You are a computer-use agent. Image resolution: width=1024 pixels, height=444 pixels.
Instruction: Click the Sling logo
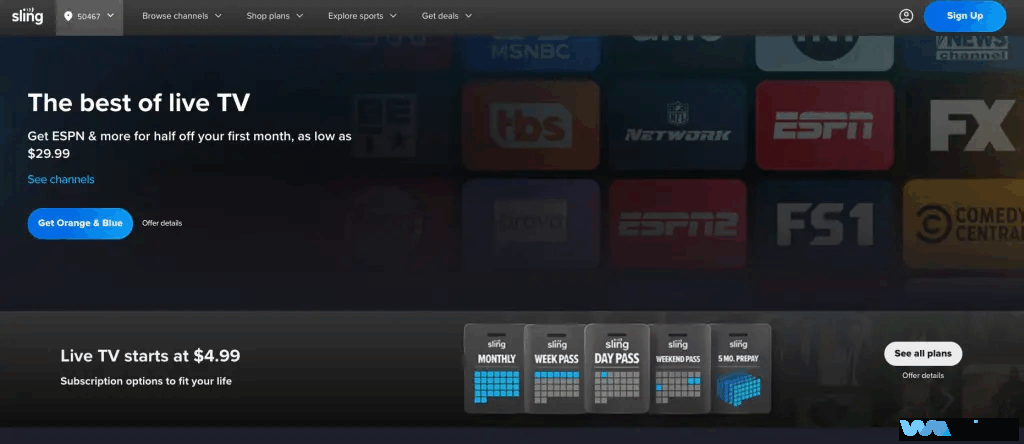click(x=27, y=16)
